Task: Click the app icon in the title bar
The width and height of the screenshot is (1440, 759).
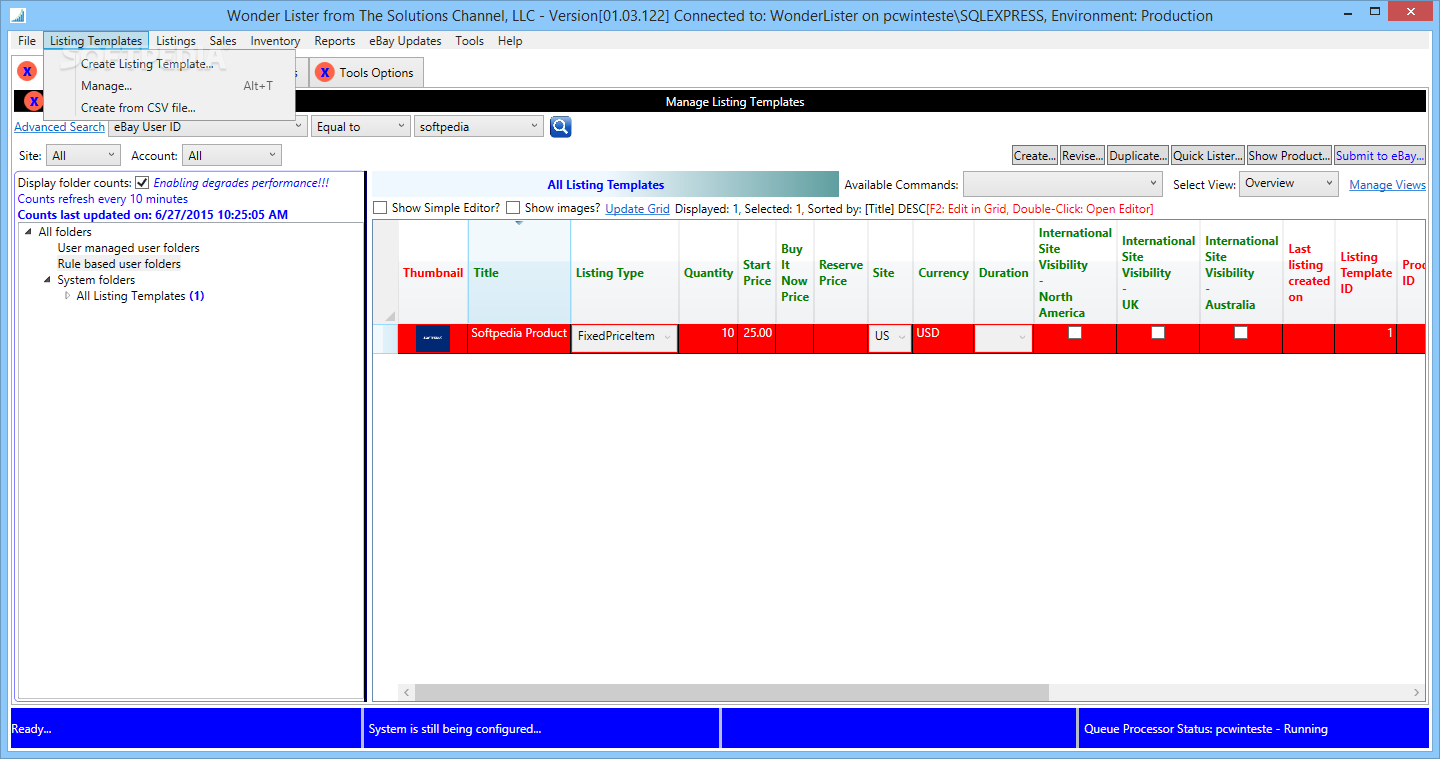Action: (x=18, y=16)
